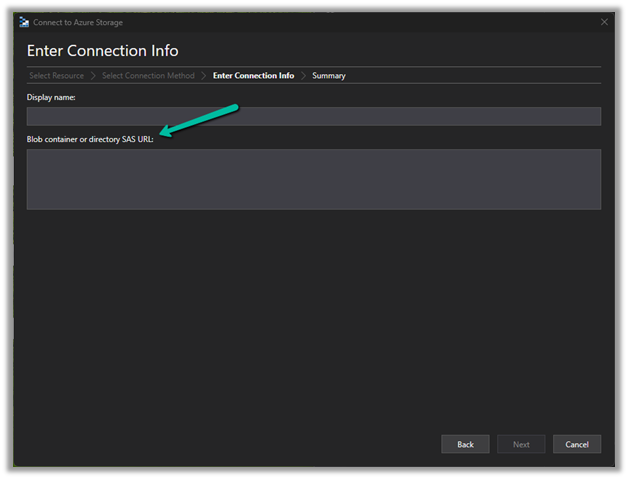
Task: Click the green arrow annotation
Action: (x=198, y=119)
